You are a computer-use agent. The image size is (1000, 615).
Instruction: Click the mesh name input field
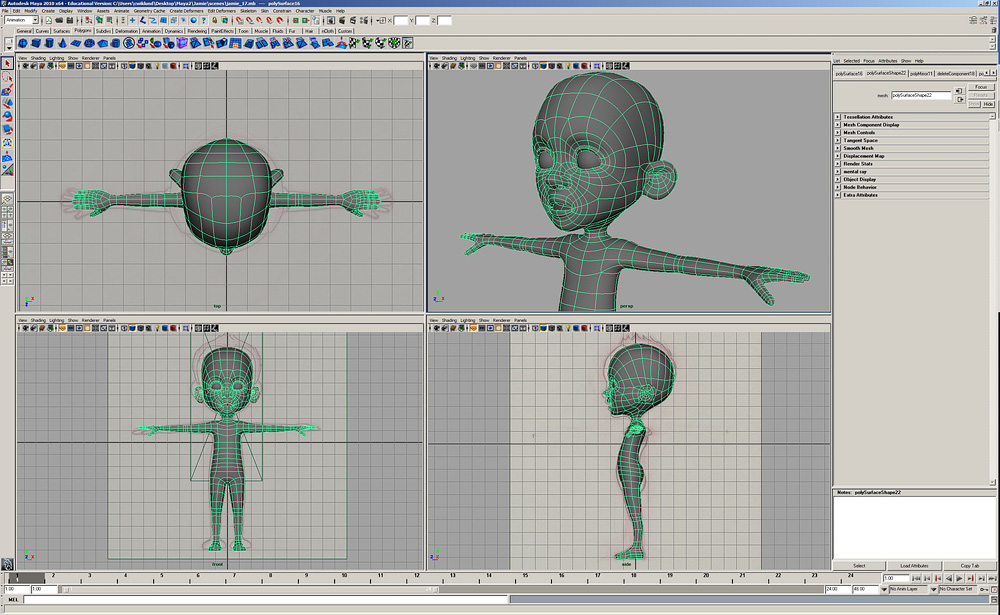coord(920,95)
